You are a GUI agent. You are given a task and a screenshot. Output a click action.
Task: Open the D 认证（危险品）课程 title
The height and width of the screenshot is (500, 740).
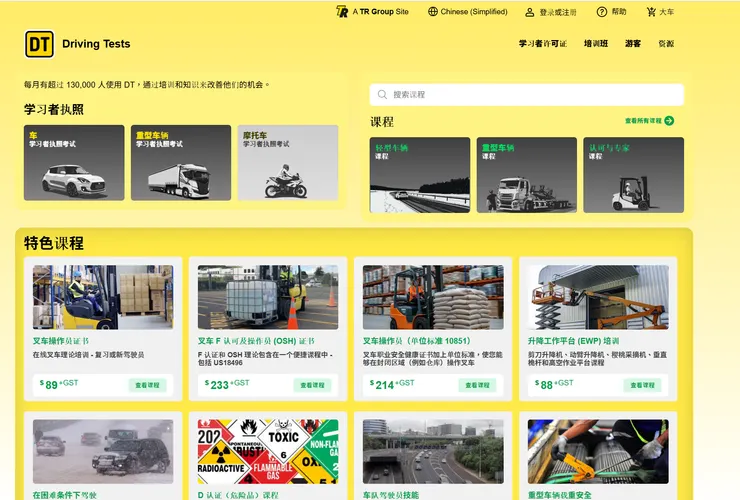238,495
